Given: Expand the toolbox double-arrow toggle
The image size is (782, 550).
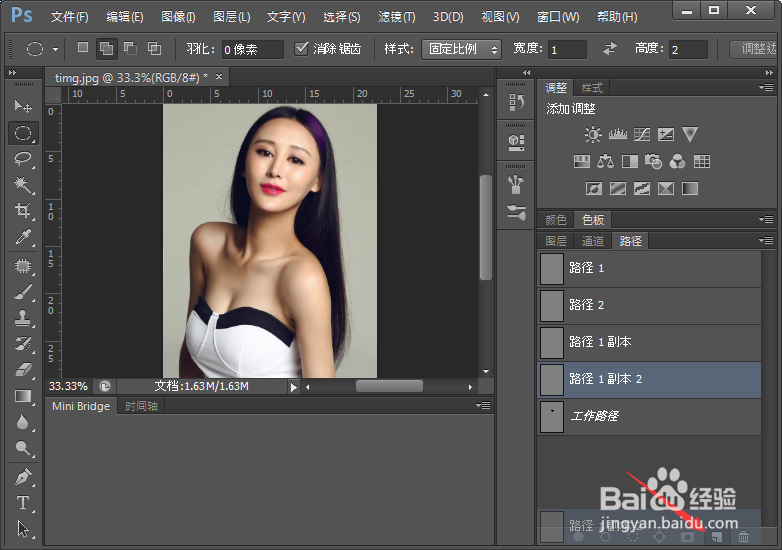Looking at the screenshot, I should (x=12, y=72).
